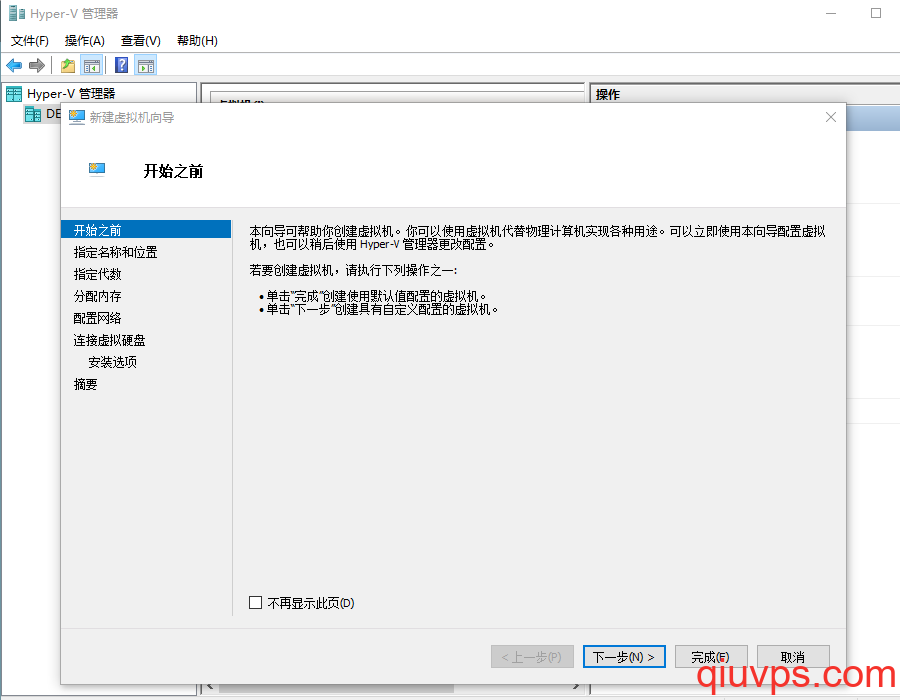Click the Hyper-V 管理器 tree node icon
Image resolution: width=900 pixels, height=700 pixels.
pos(14,94)
